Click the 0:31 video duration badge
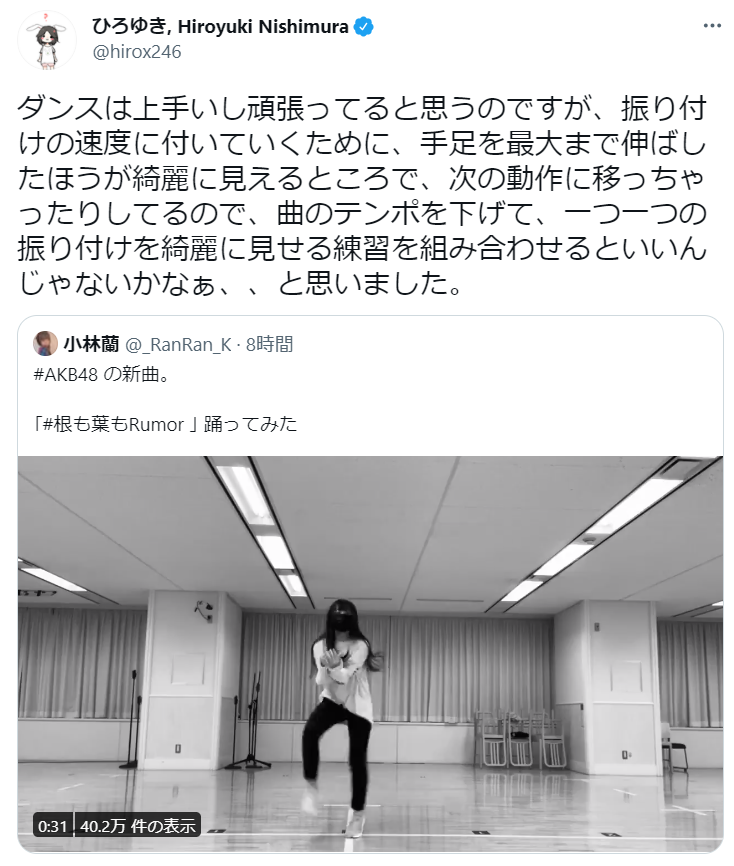This screenshot has height=866, width=734. tap(52, 826)
